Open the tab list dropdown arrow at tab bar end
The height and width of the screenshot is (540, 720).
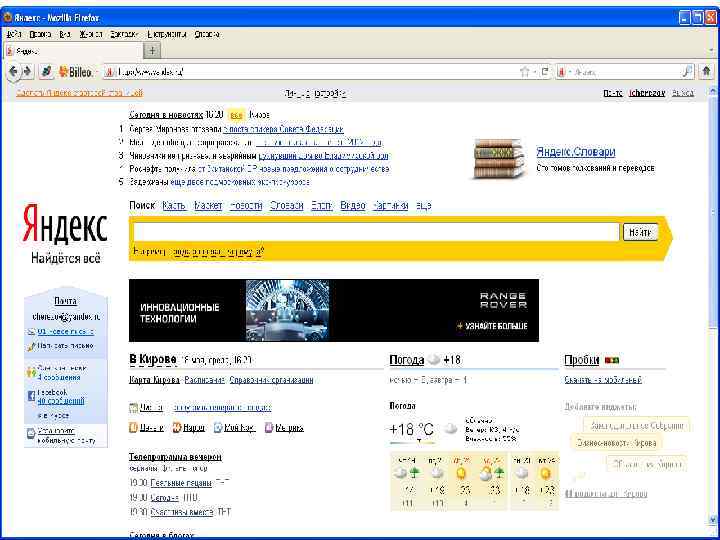coord(710,51)
